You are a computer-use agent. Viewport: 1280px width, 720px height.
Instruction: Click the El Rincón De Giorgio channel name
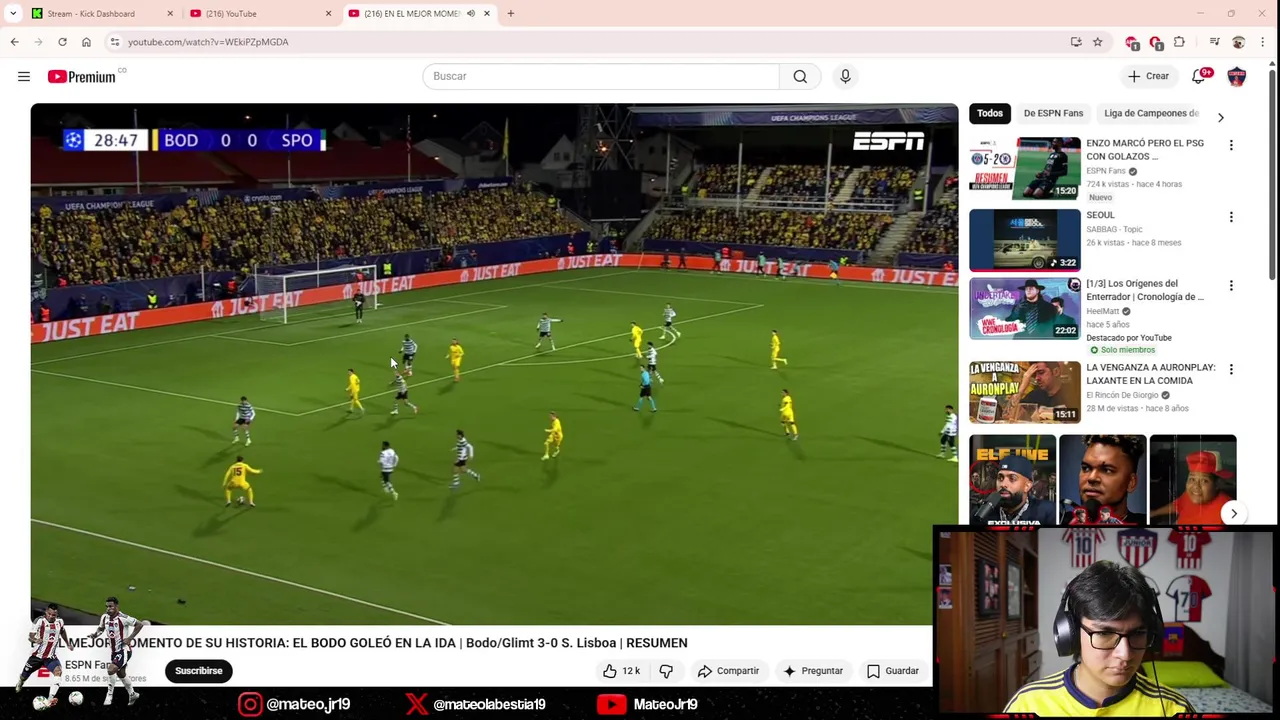pos(1123,395)
